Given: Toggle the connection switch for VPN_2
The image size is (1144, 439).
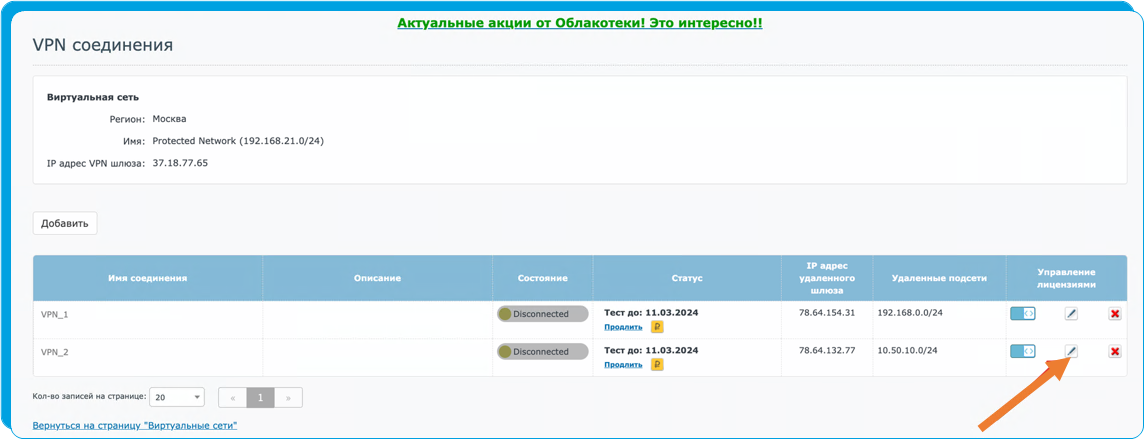Looking at the screenshot, I should click(x=1022, y=351).
